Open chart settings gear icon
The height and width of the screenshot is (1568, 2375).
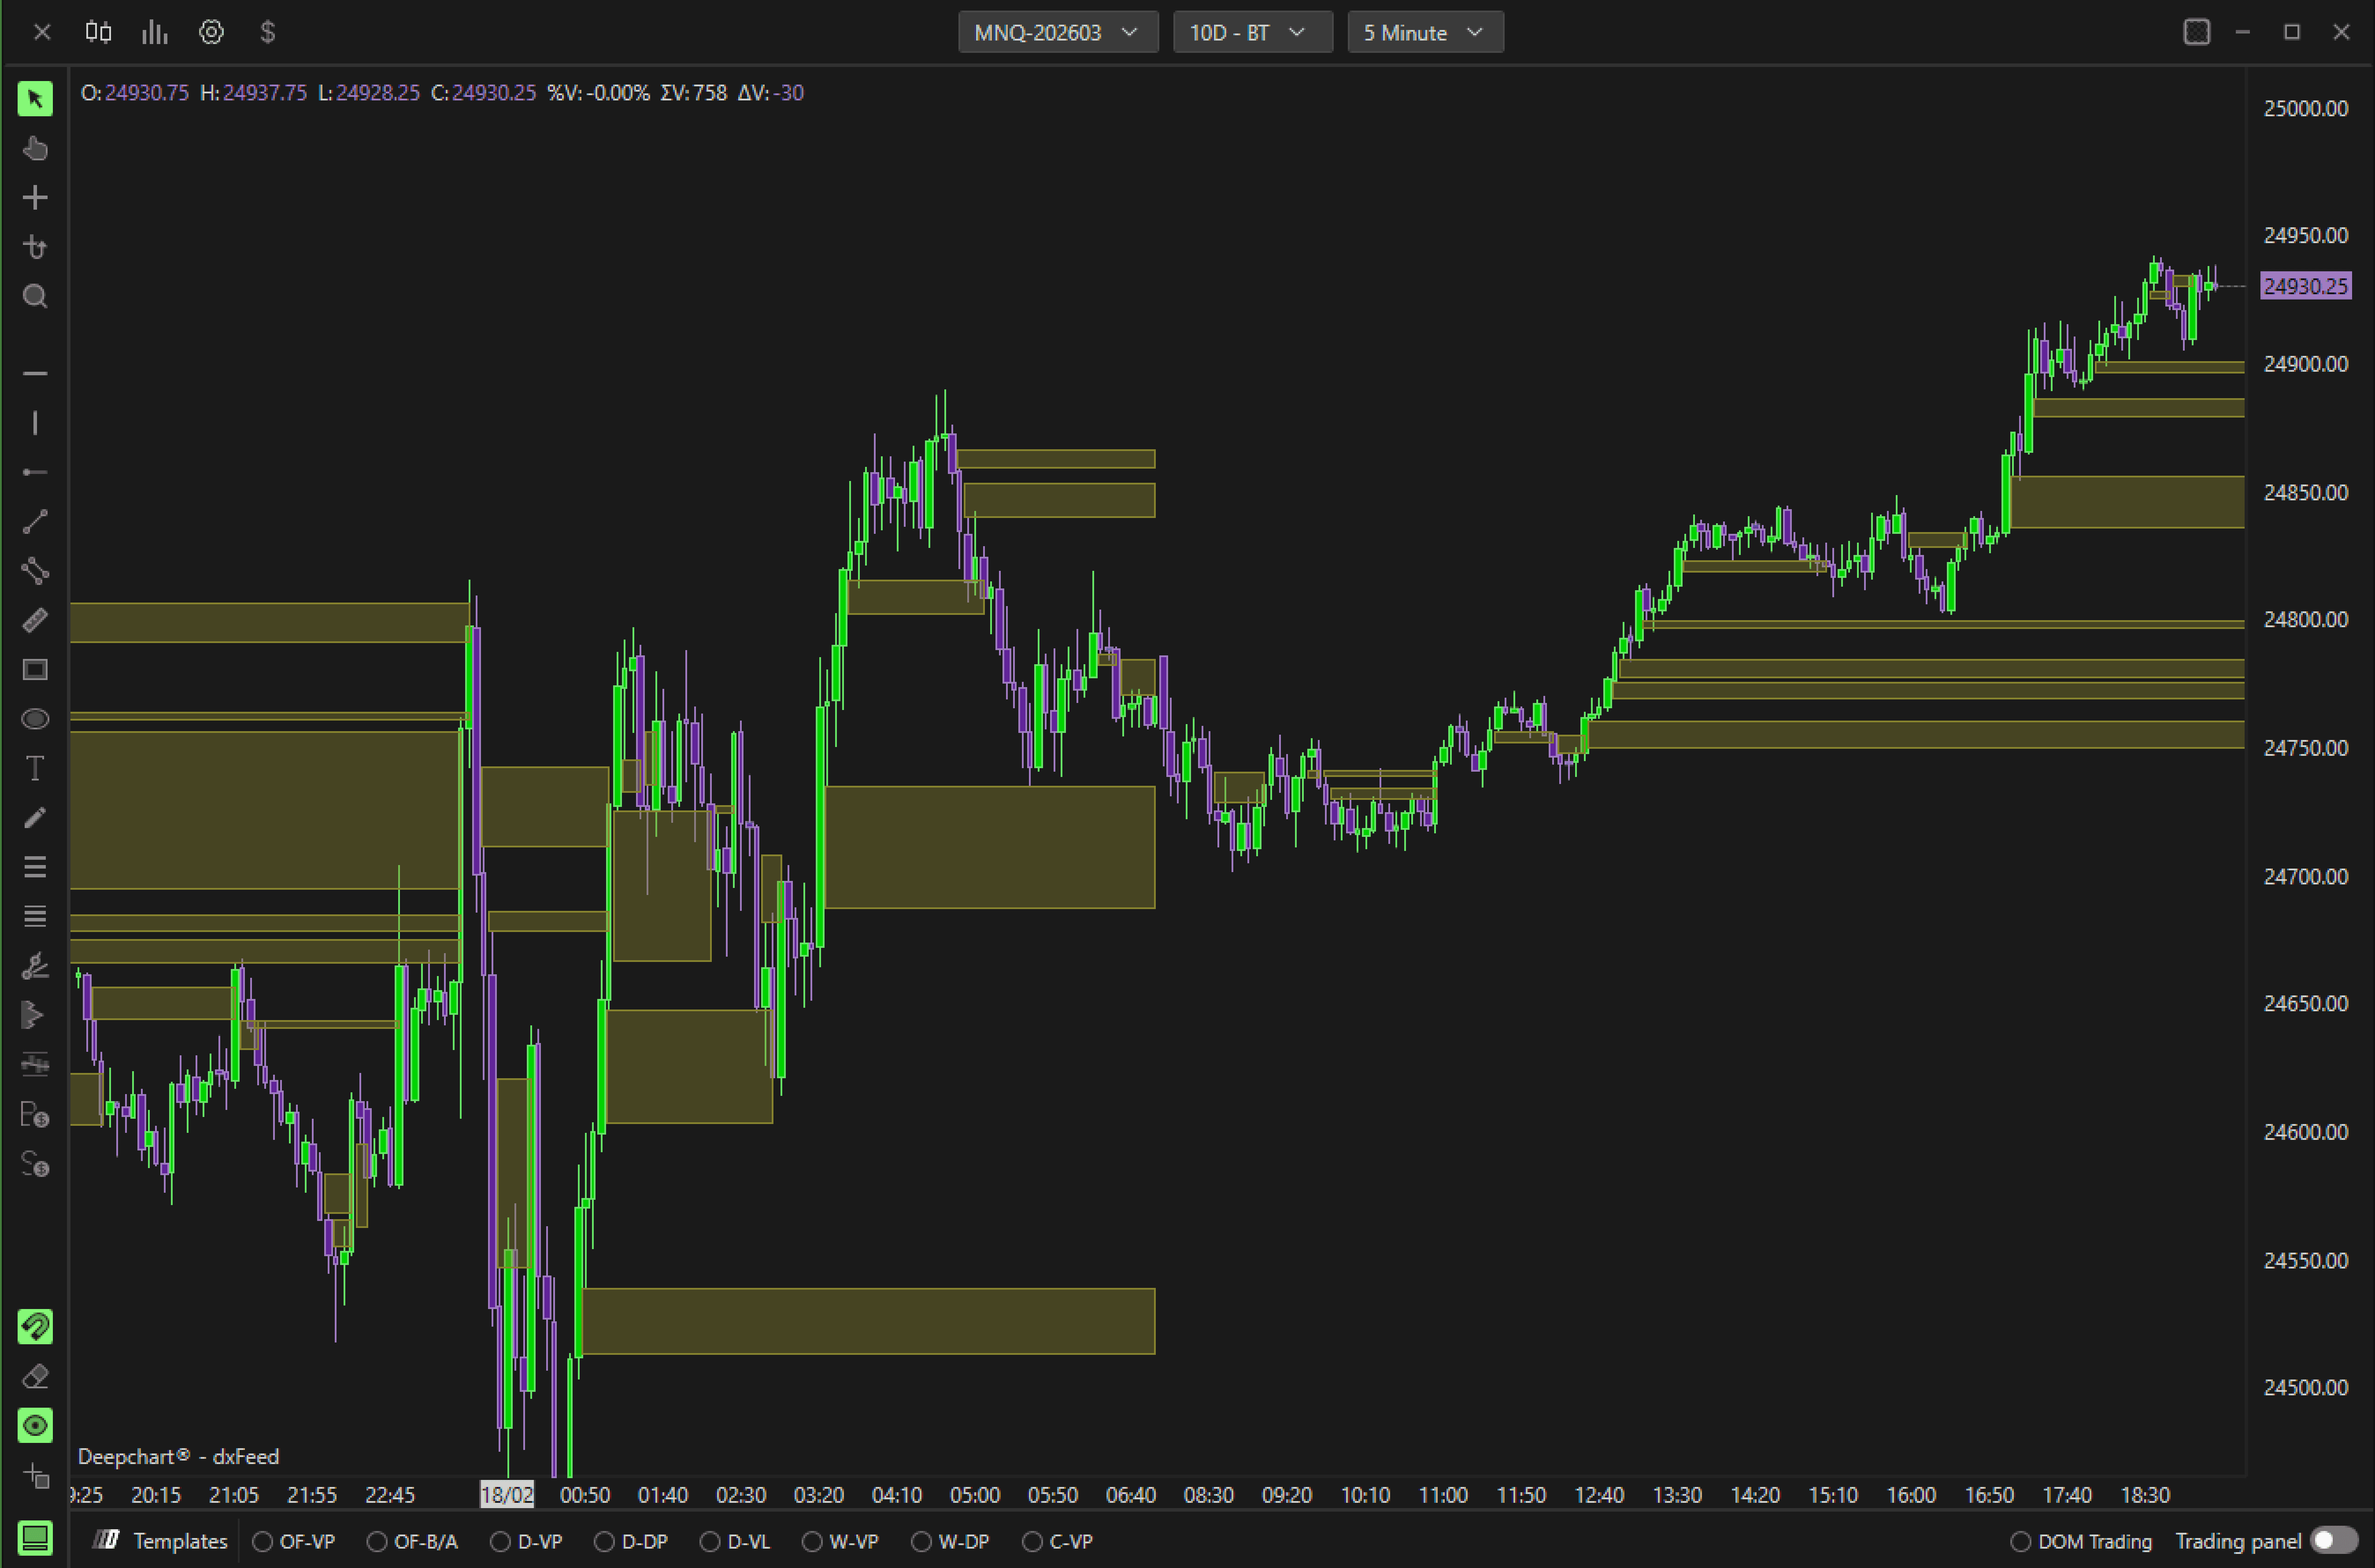(211, 32)
